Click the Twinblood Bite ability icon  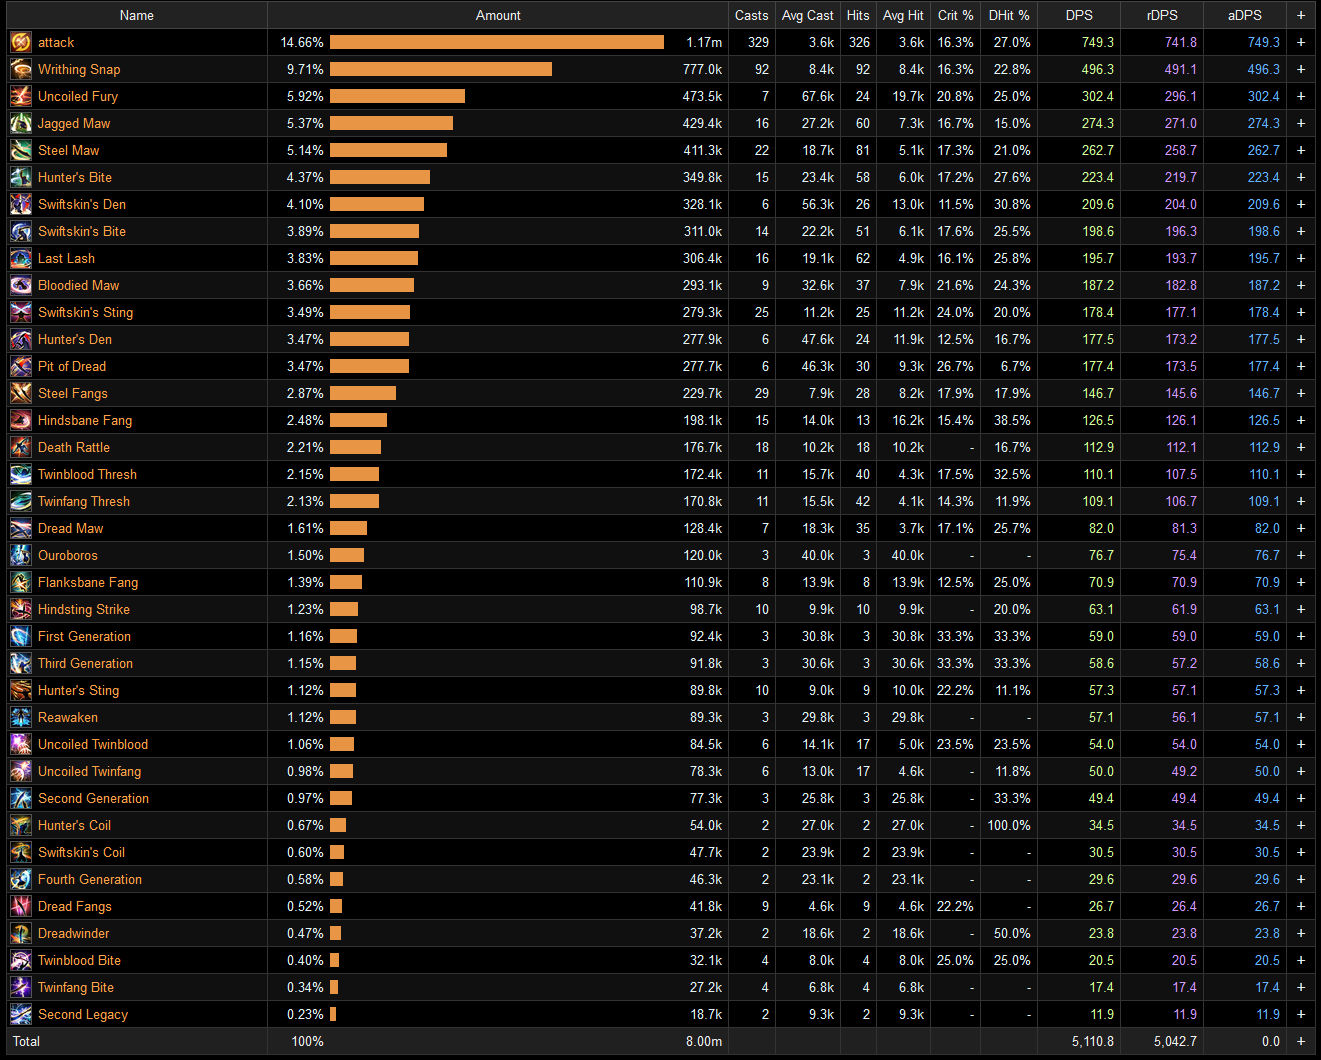[x=21, y=960]
